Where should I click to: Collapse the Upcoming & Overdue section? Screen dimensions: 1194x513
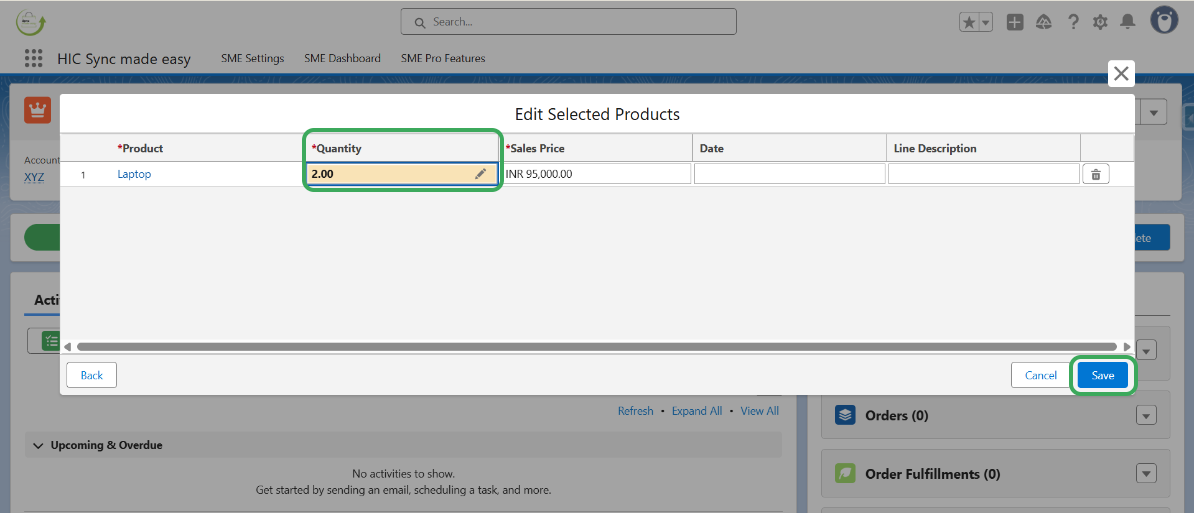click(x=39, y=445)
